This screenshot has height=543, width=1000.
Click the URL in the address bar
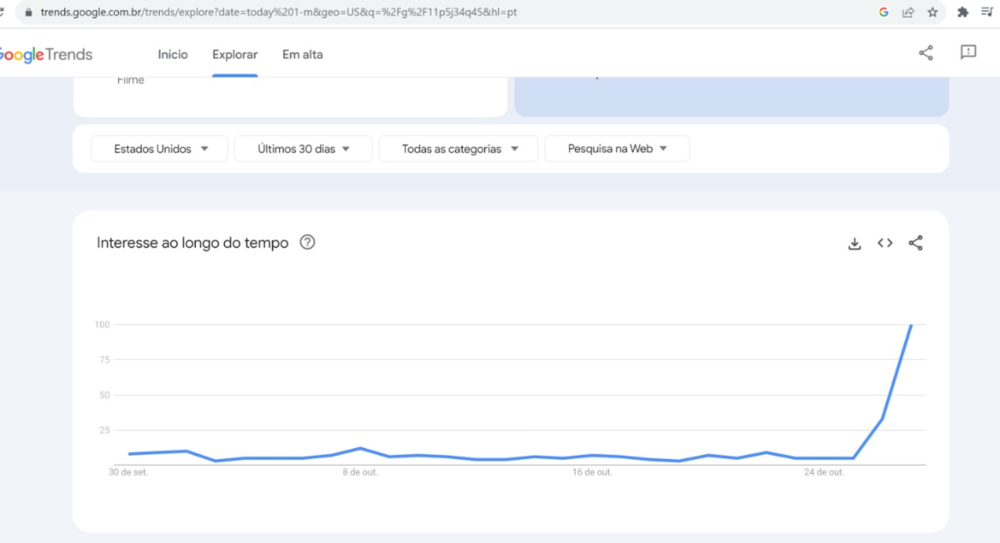coord(280,12)
